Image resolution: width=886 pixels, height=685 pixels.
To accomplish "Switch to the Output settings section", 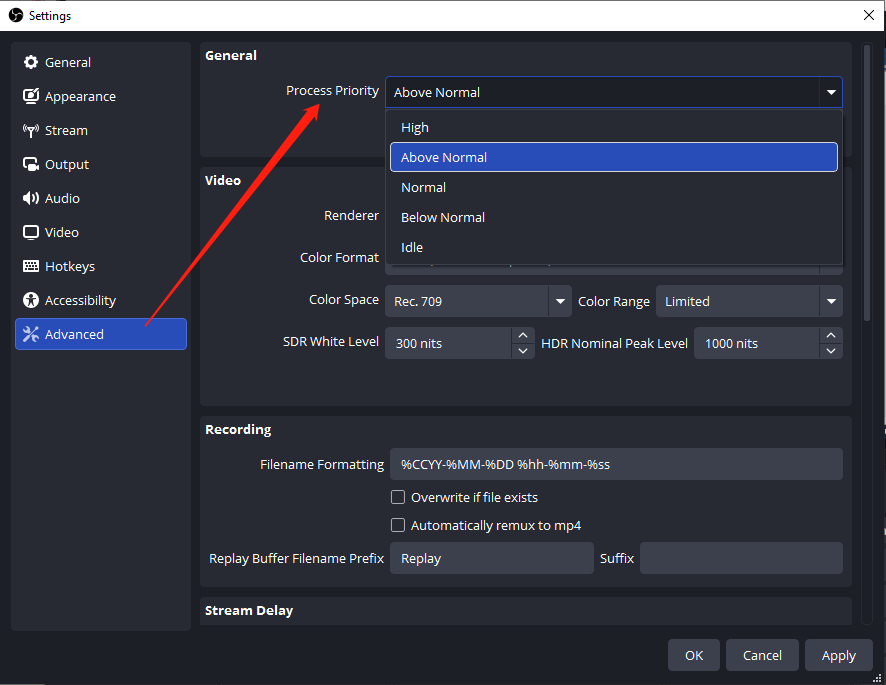I will (65, 164).
